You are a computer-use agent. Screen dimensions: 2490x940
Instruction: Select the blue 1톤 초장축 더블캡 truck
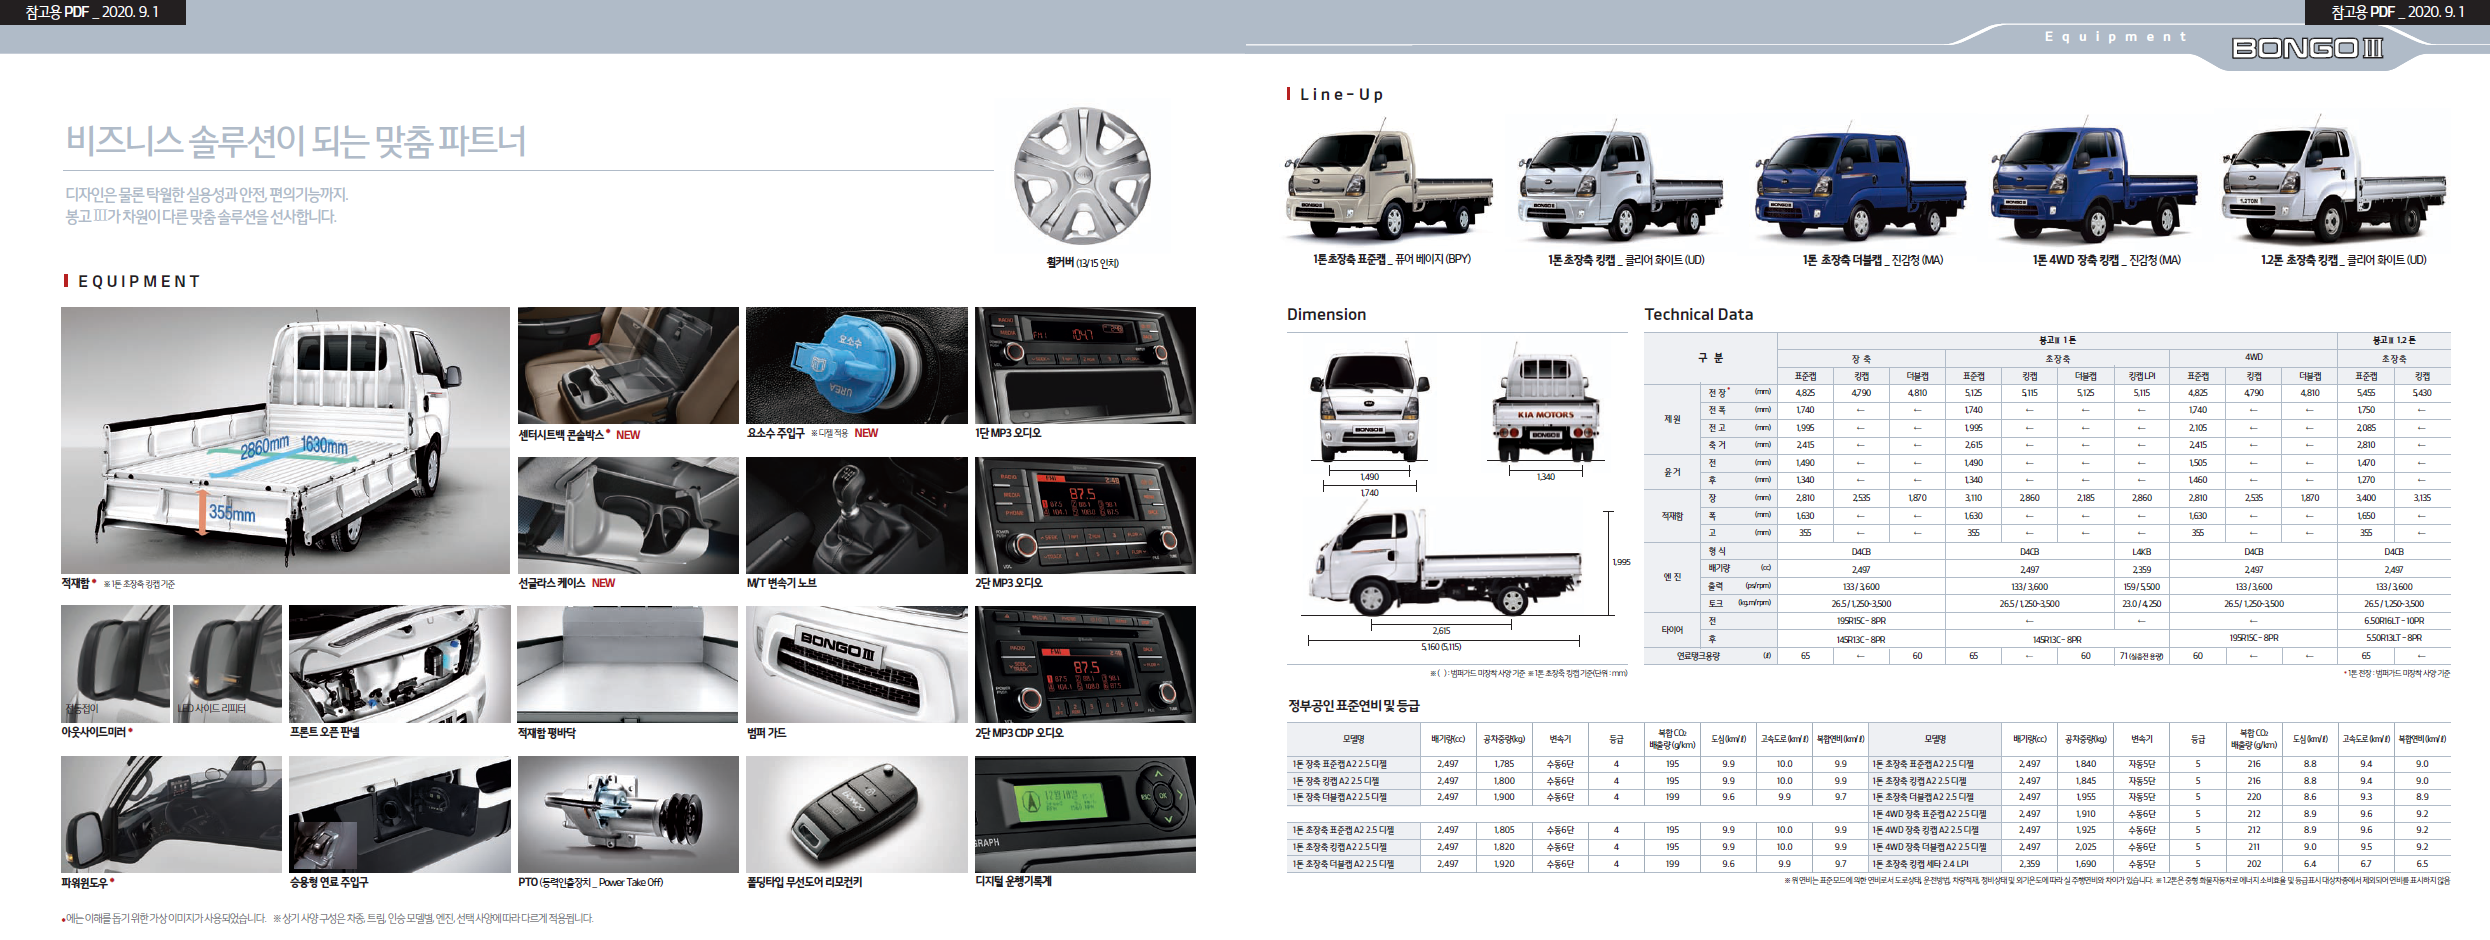(x=1860, y=183)
